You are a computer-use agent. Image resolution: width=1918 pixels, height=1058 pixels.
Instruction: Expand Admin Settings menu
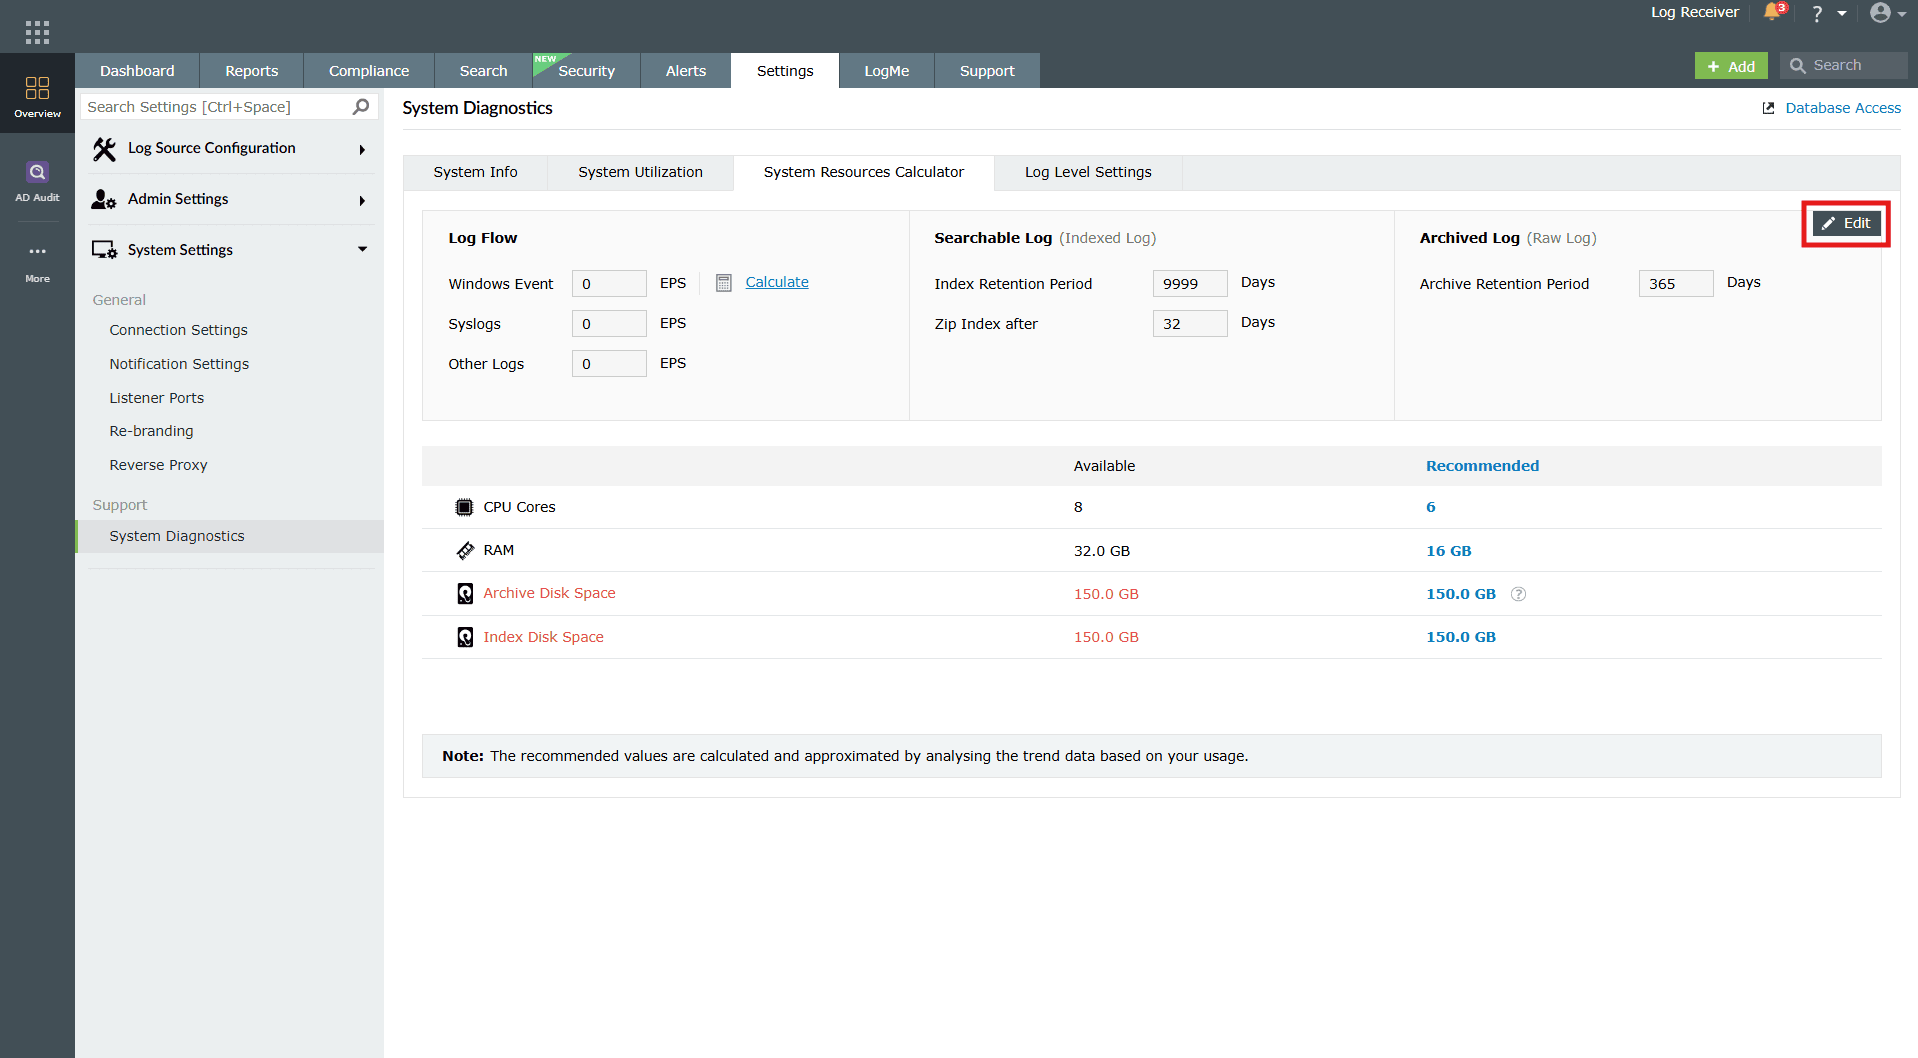coord(229,200)
